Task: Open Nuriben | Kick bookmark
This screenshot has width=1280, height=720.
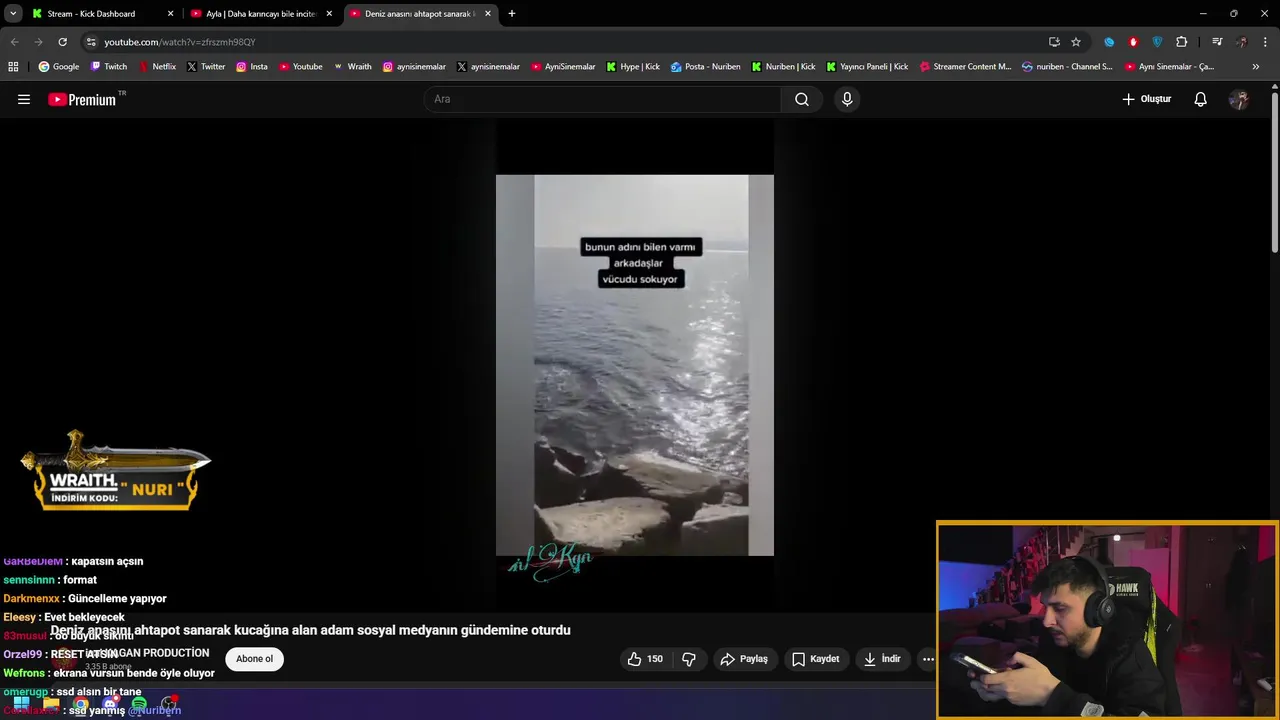Action: tap(783, 67)
